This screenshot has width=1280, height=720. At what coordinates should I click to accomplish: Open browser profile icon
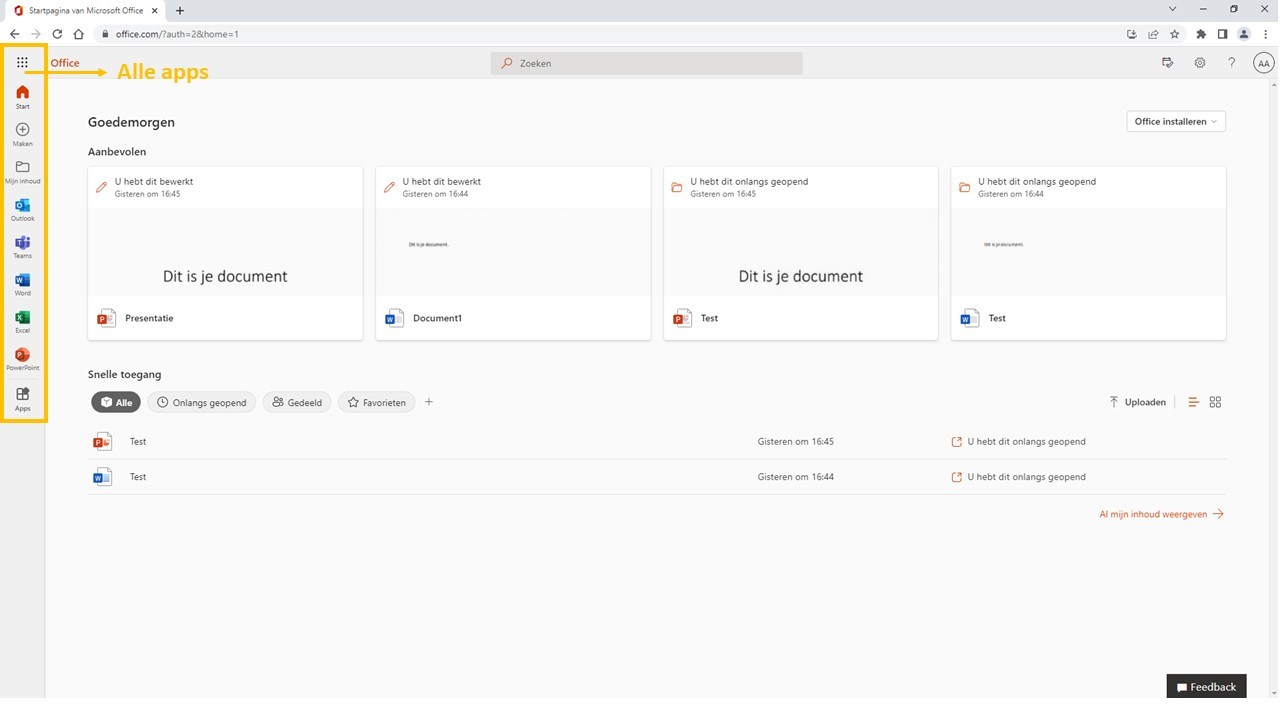coord(1244,34)
